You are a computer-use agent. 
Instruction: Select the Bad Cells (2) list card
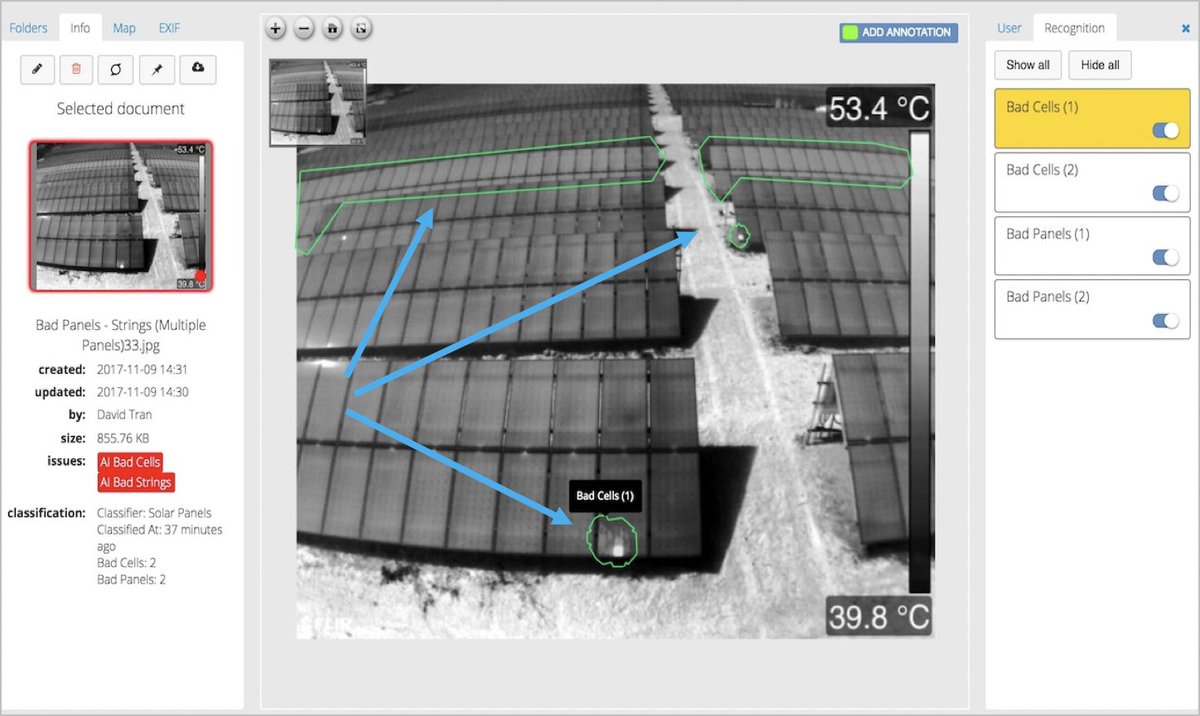pyautogui.click(x=1092, y=182)
